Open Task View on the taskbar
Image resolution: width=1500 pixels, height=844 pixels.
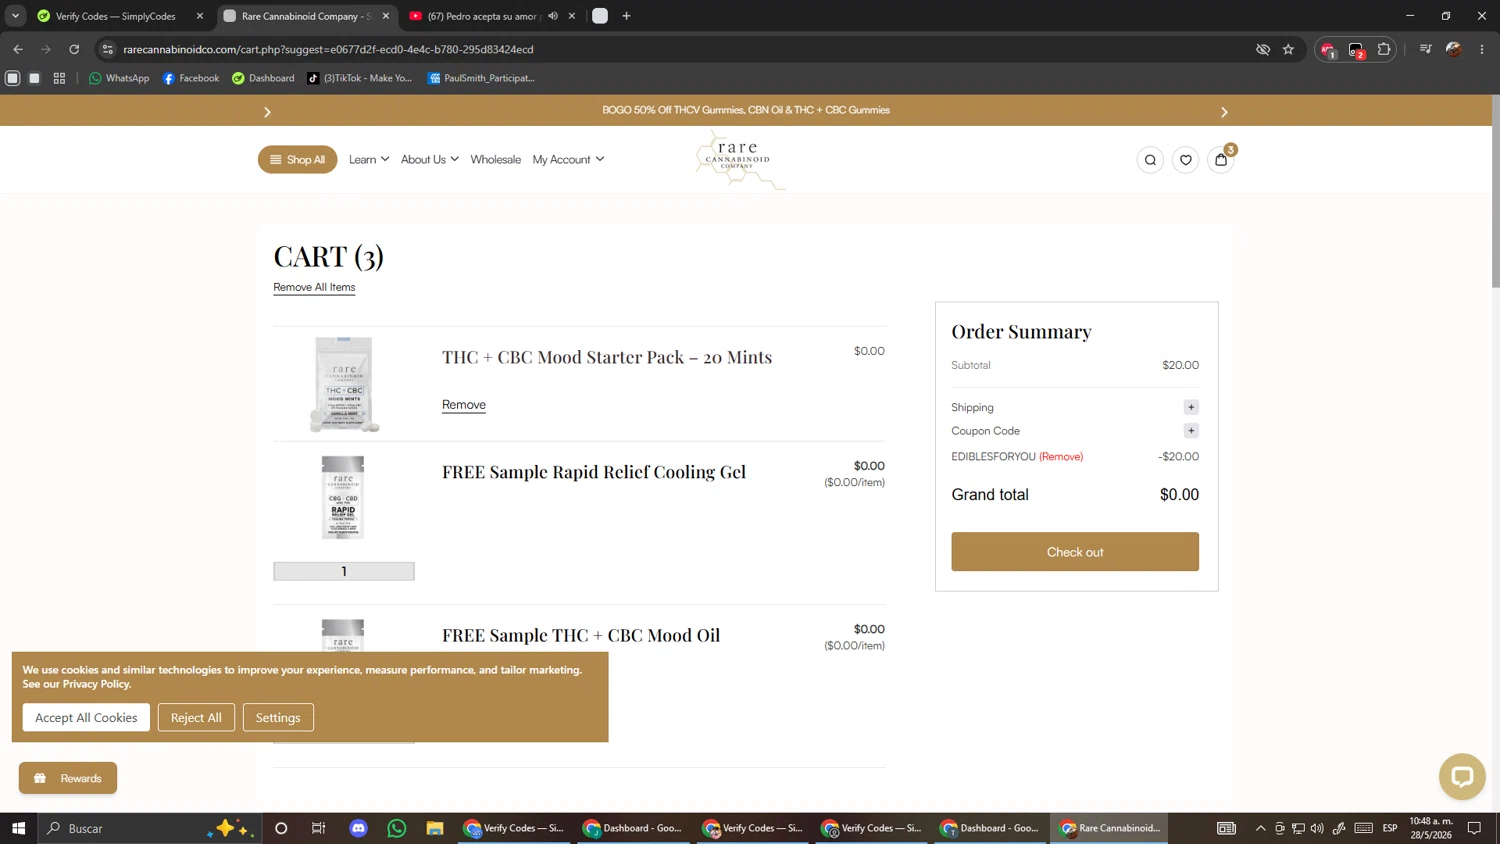click(319, 828)
